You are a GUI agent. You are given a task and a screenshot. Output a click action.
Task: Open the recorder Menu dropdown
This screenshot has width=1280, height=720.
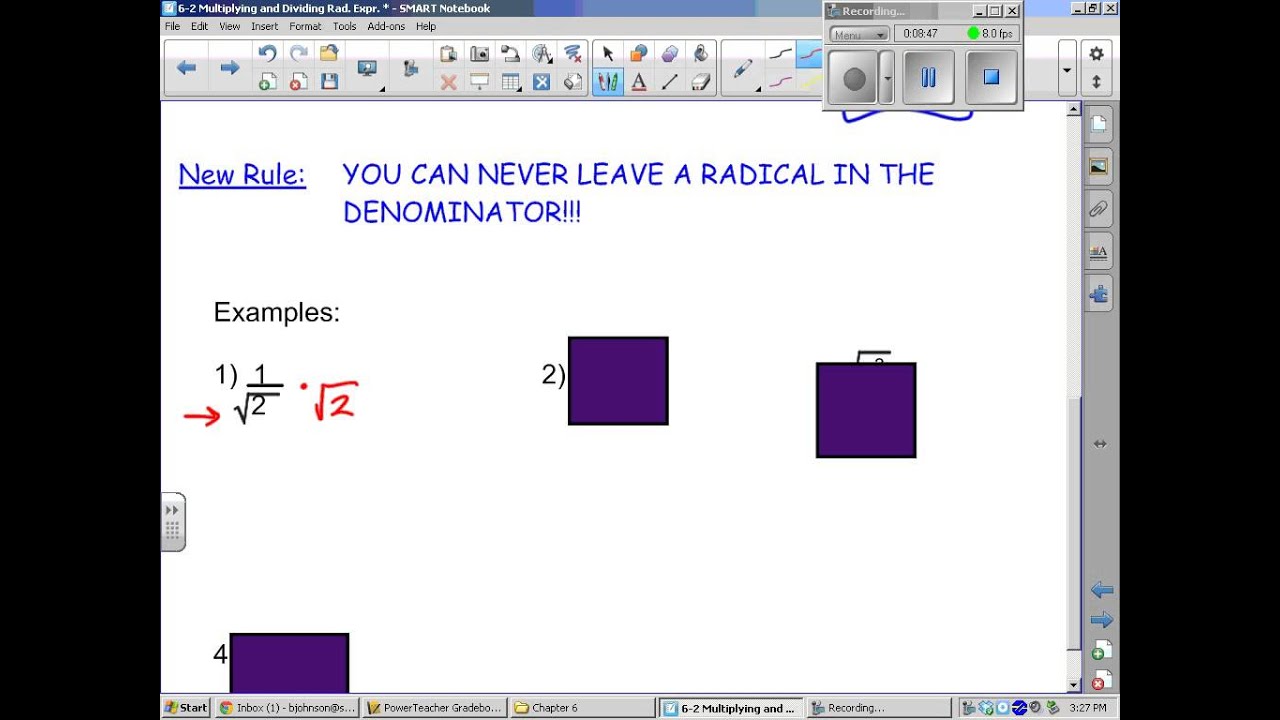tap(858, 34)
